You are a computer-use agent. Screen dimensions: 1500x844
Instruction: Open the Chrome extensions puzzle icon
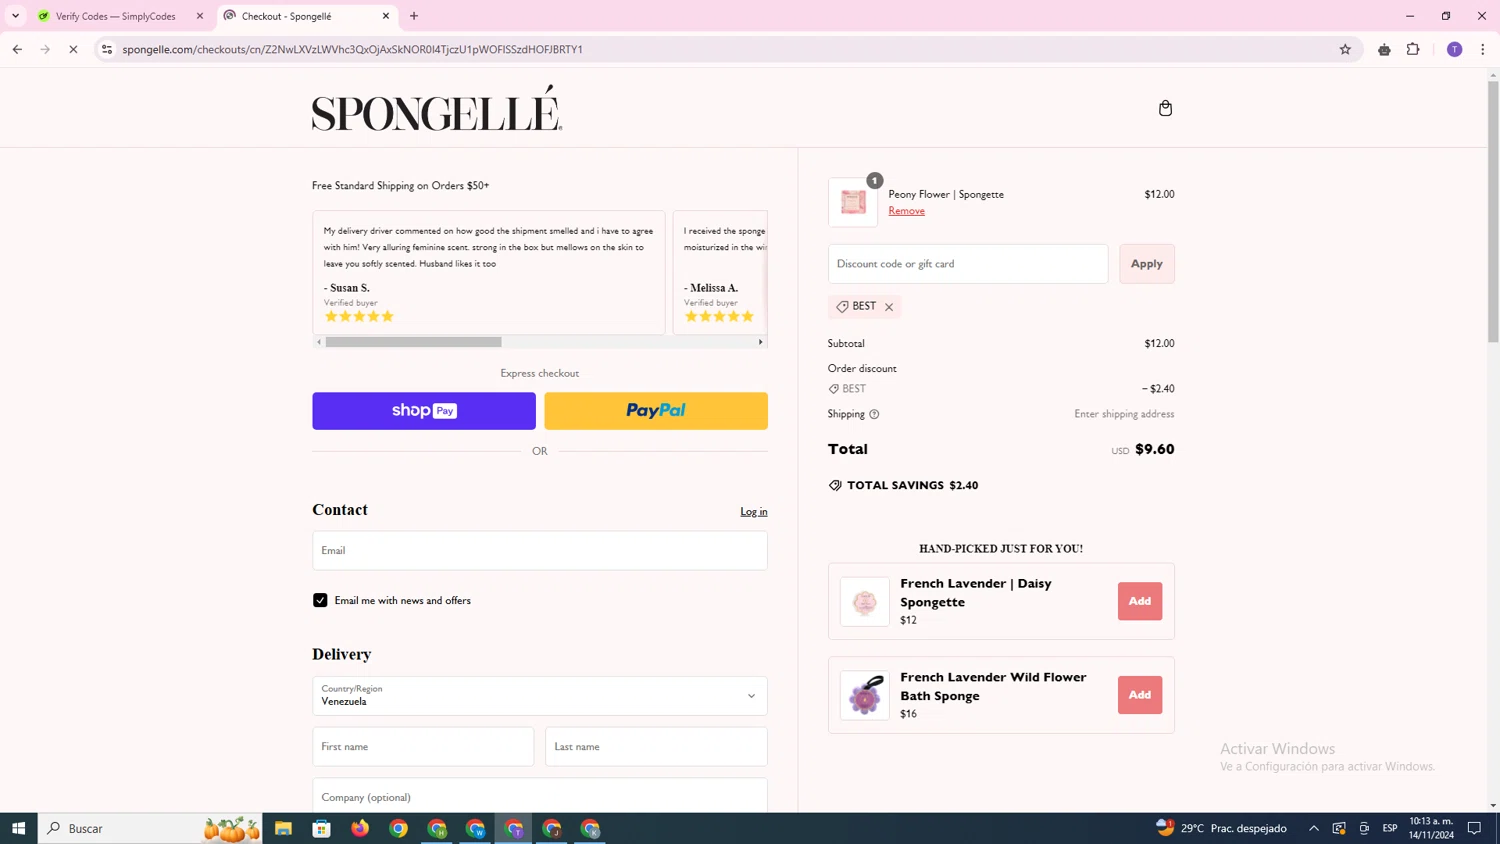pyautogui.click(x=1413, y=49)
